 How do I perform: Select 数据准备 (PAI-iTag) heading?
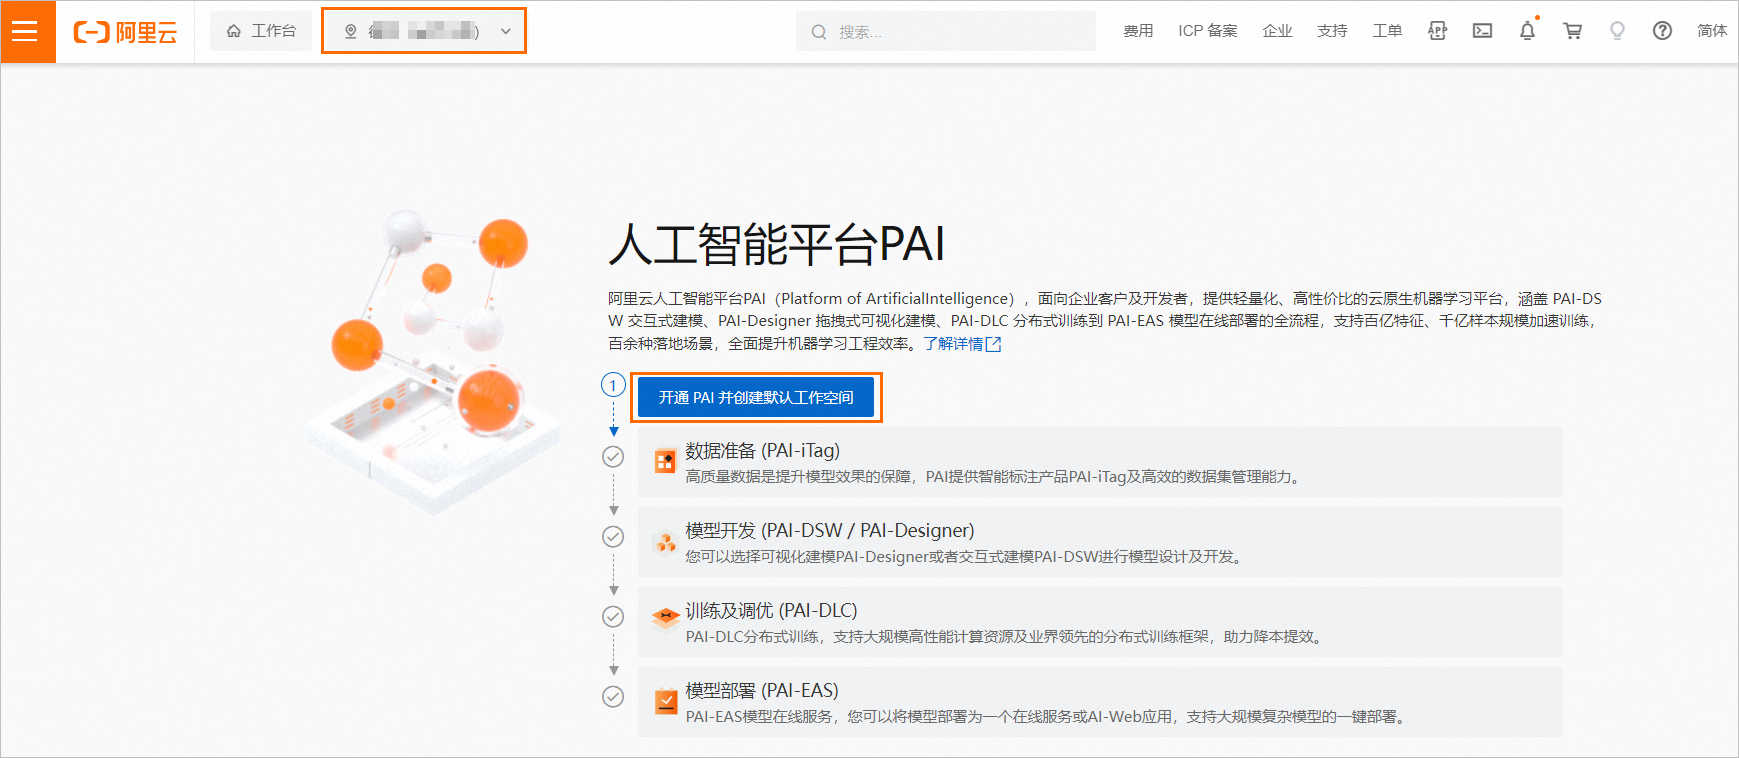762,451
